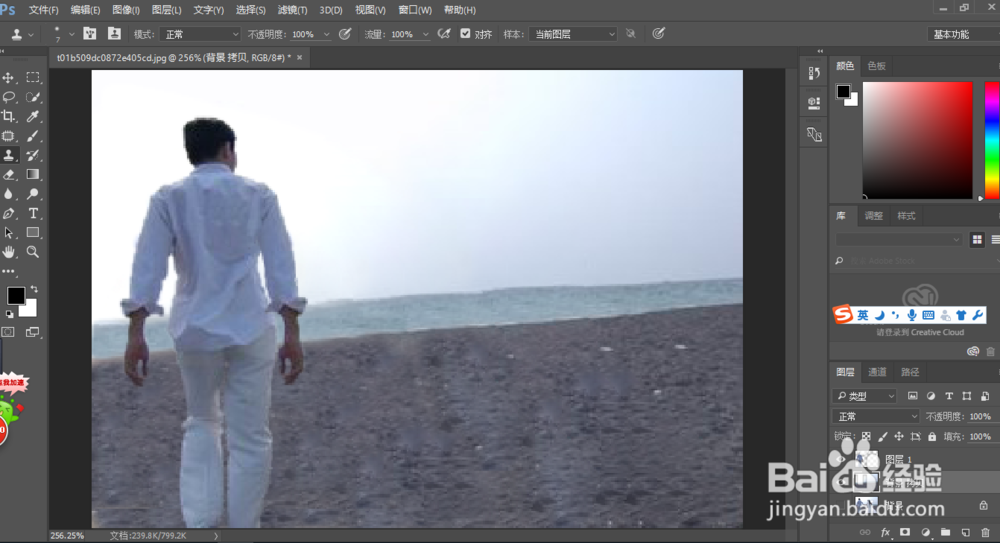Click the layer effects fx icon

tap(885, 532)
